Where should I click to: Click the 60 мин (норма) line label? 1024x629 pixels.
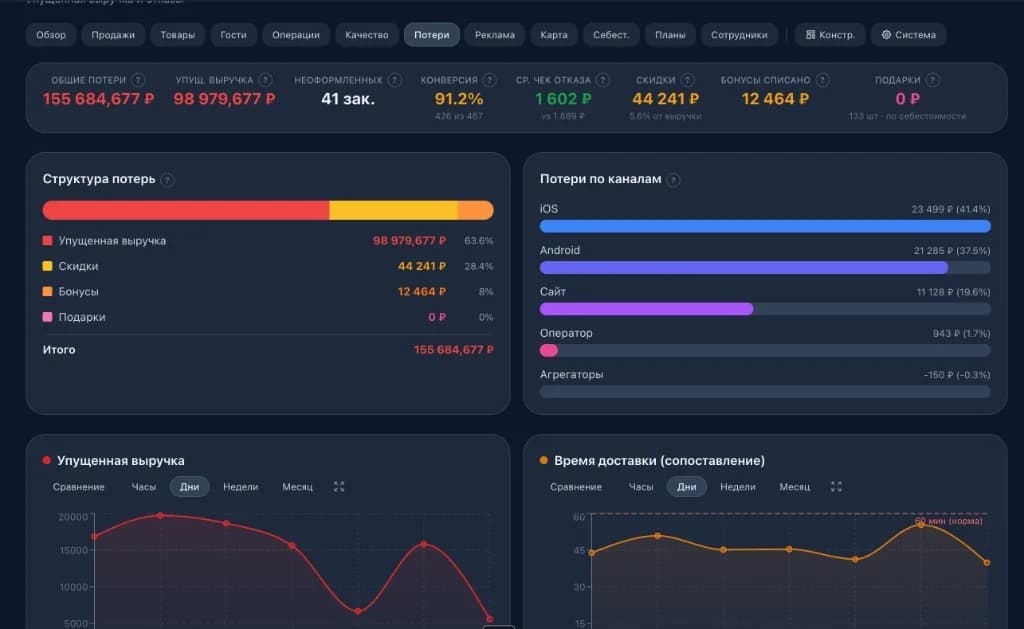pos(949,521)
